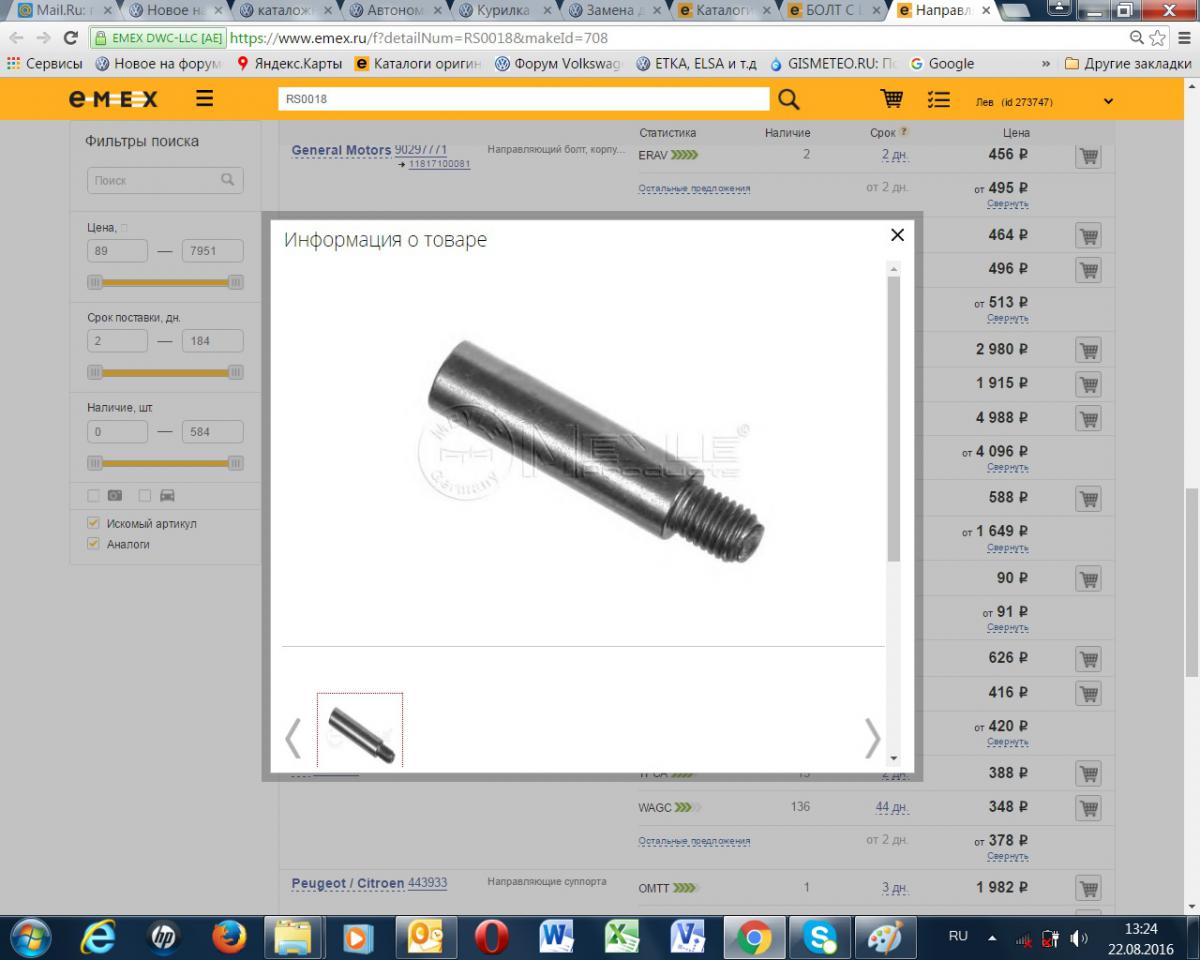Click the right handle of the Наличие slider

236,463
